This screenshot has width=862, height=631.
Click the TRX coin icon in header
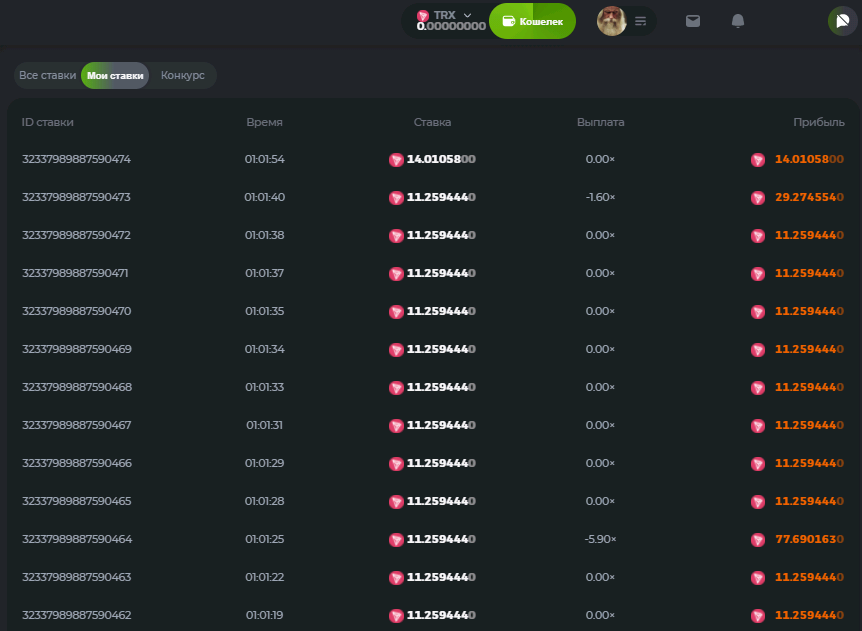pyautogui.click(x=423, y=15)
